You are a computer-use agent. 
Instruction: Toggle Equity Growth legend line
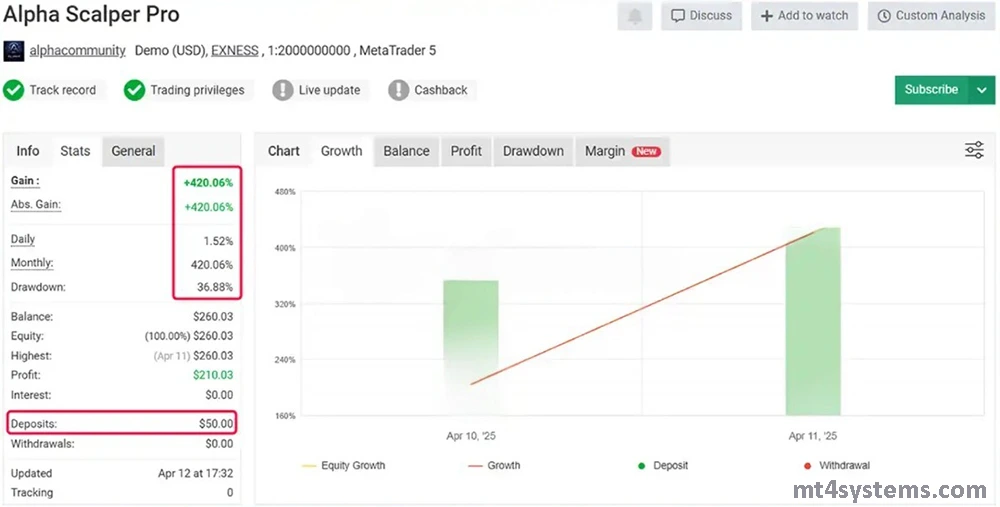tap(309, 466)
